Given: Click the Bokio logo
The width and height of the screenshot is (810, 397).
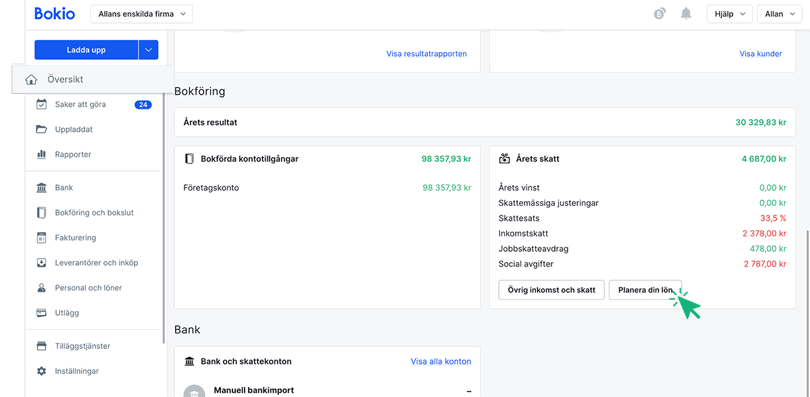Looking at the screenshot, I should (54, 14).
